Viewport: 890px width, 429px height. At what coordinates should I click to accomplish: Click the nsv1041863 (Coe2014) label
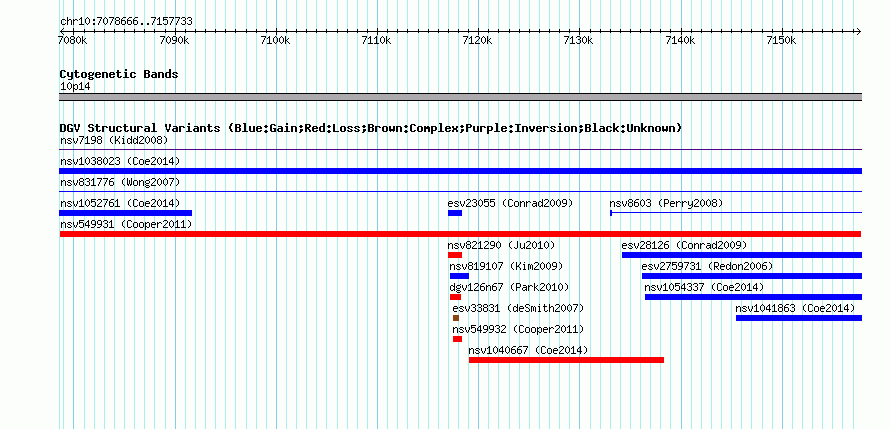pos(795,308)
